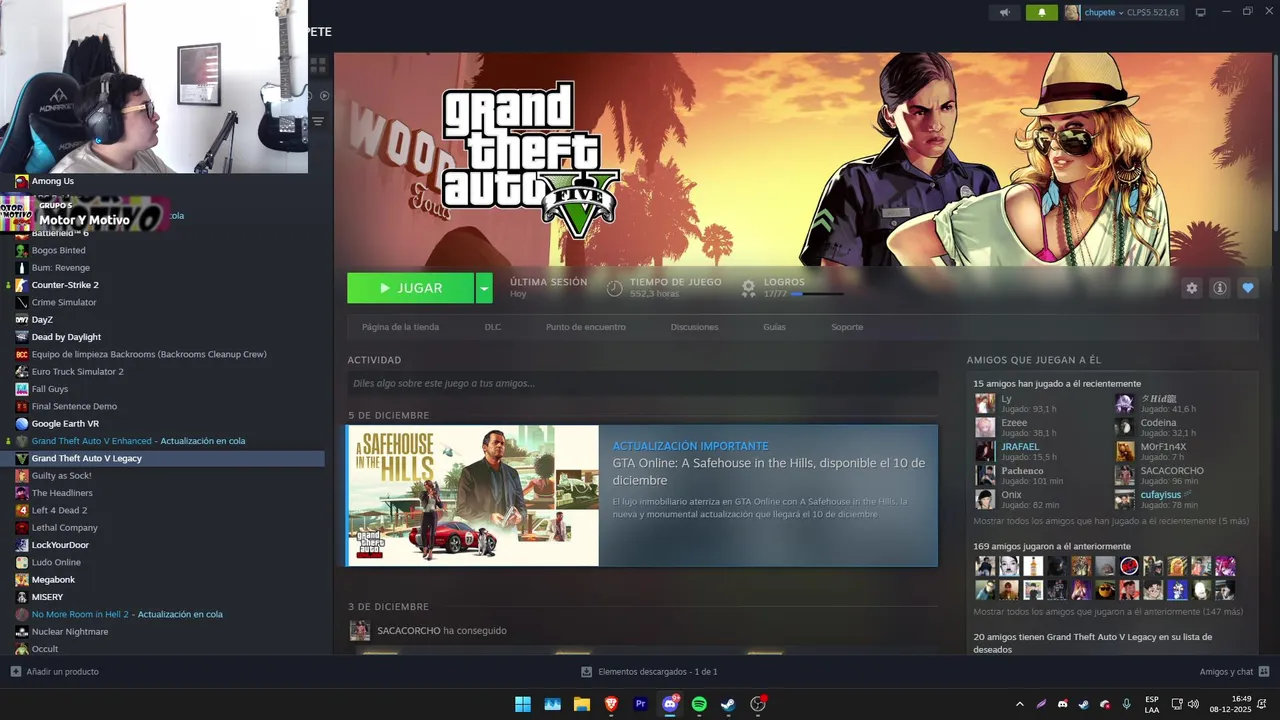Click the DayZ game icon

pyautogui.click(x=22, y=320)
